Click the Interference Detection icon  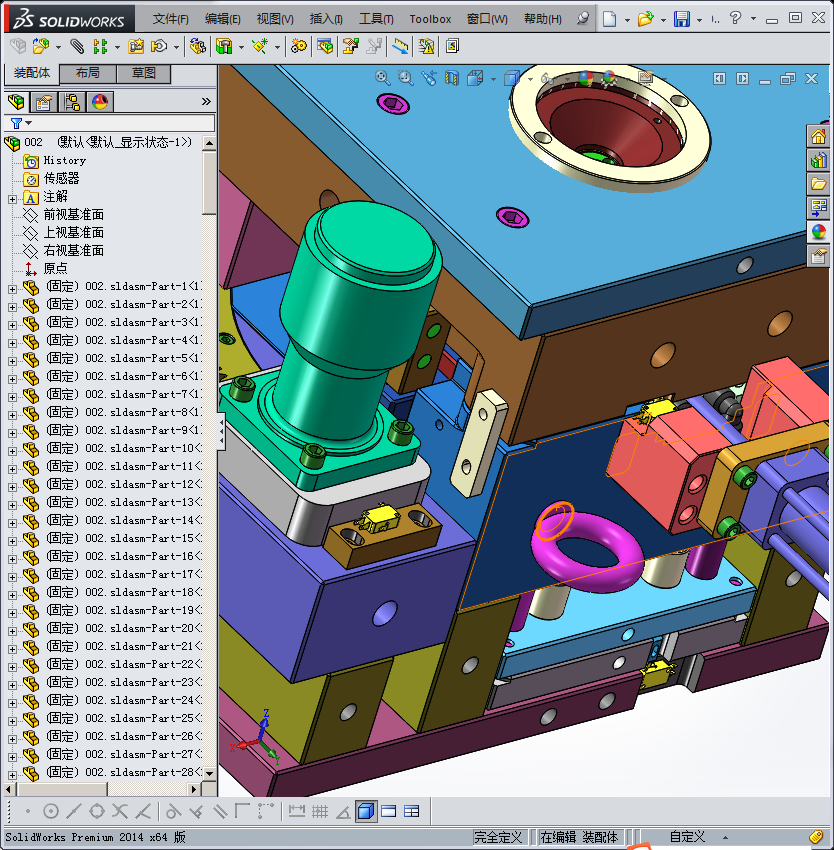pos(401,47)
